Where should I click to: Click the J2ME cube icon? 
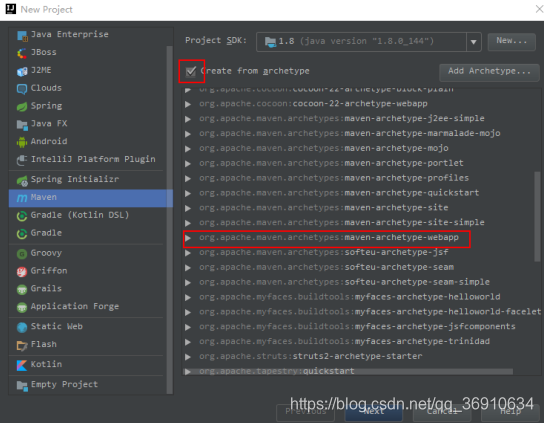point(22,71)
